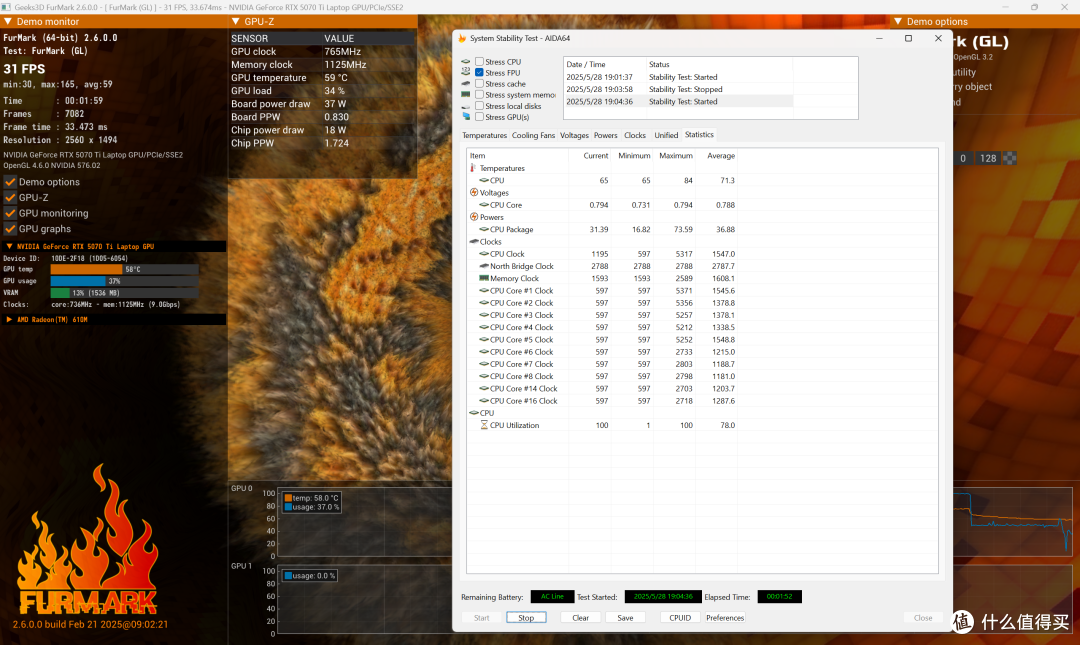The height and width of the screenshot is (645, 1080).
Task: Click the Stop button in AIDA64
Action: coord(526,617)
